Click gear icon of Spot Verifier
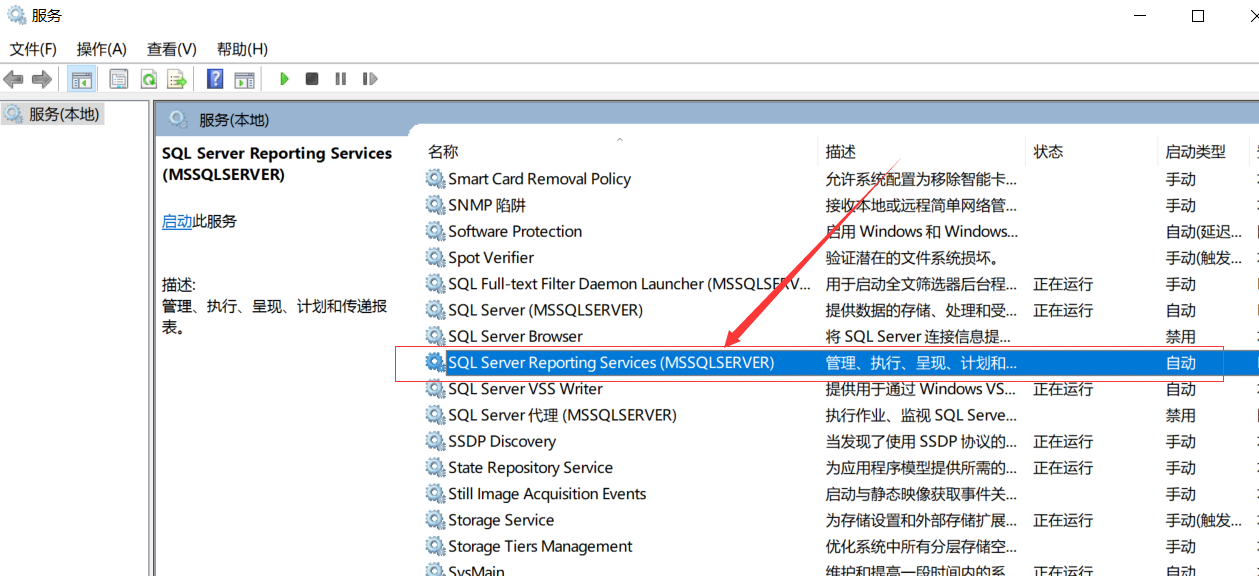 [x=435, y=257]
